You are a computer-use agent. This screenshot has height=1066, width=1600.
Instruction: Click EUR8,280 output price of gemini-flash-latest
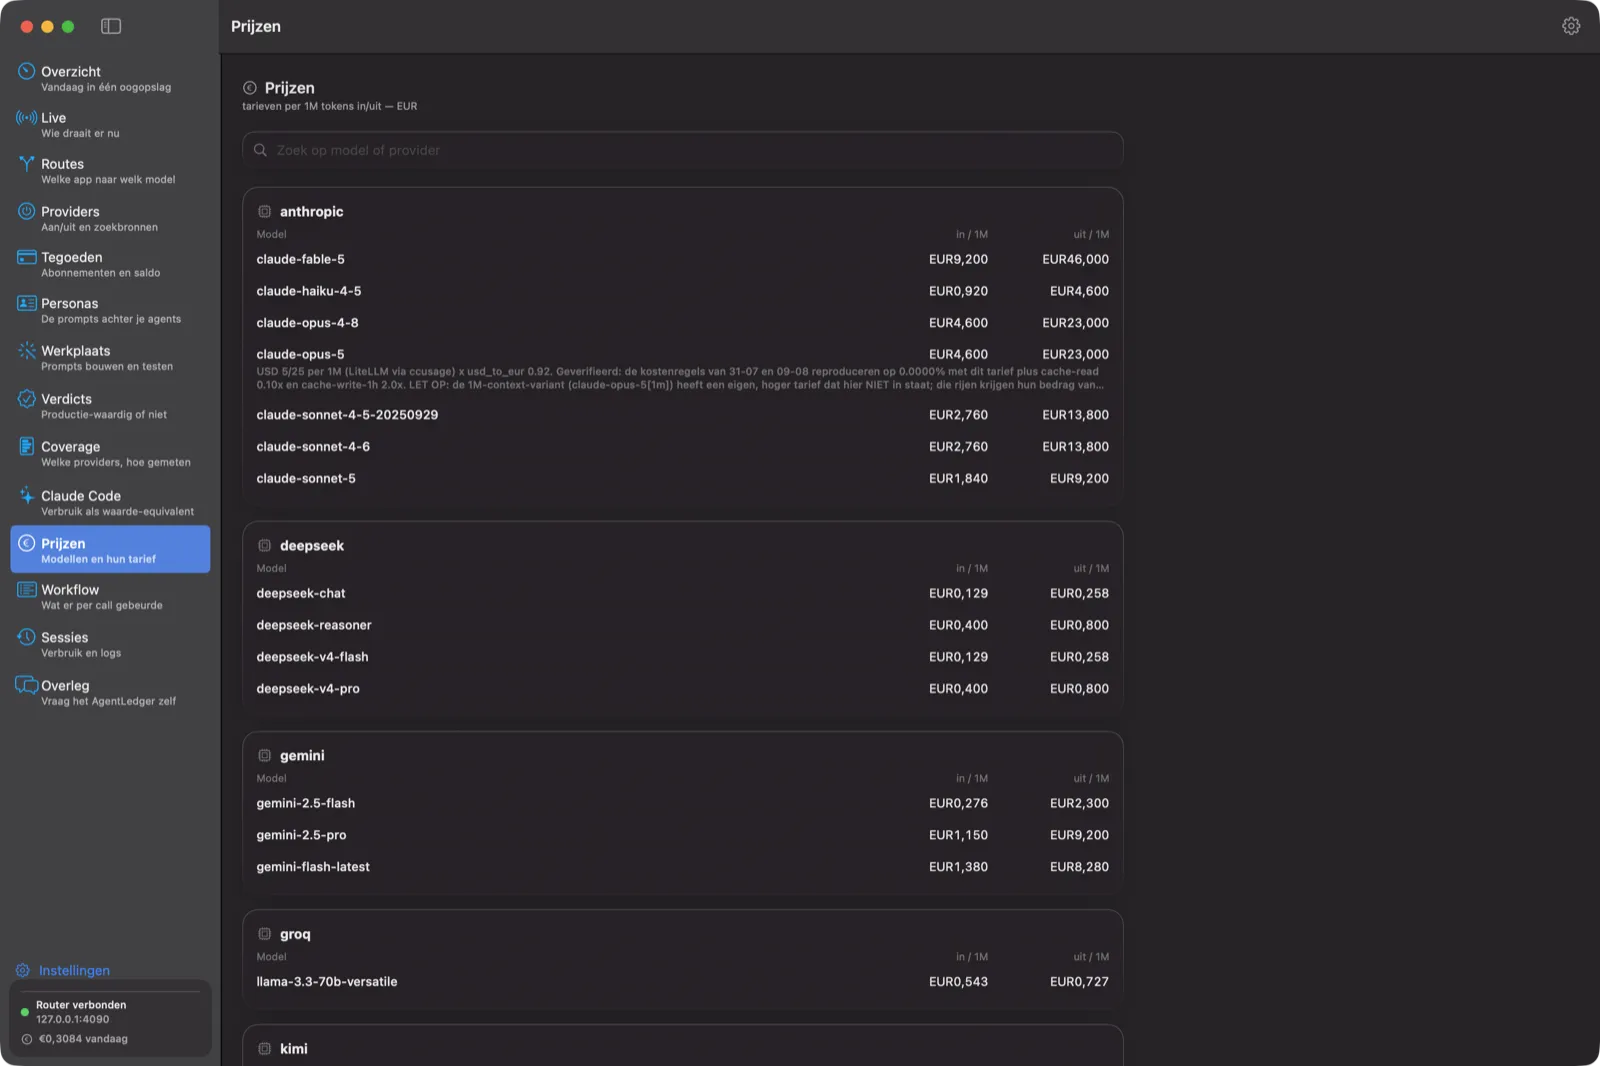pos(1079,867)
